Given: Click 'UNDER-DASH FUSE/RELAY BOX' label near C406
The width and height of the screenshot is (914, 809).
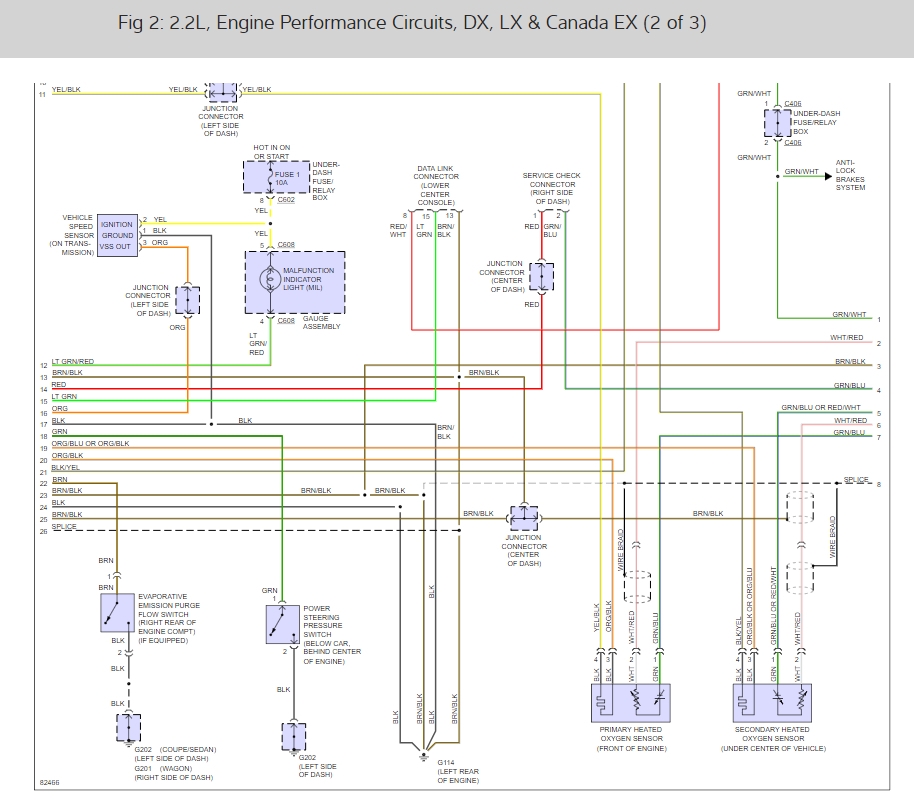Looking at the screenshot, I should pyautogui.click(x=816, y=122).
